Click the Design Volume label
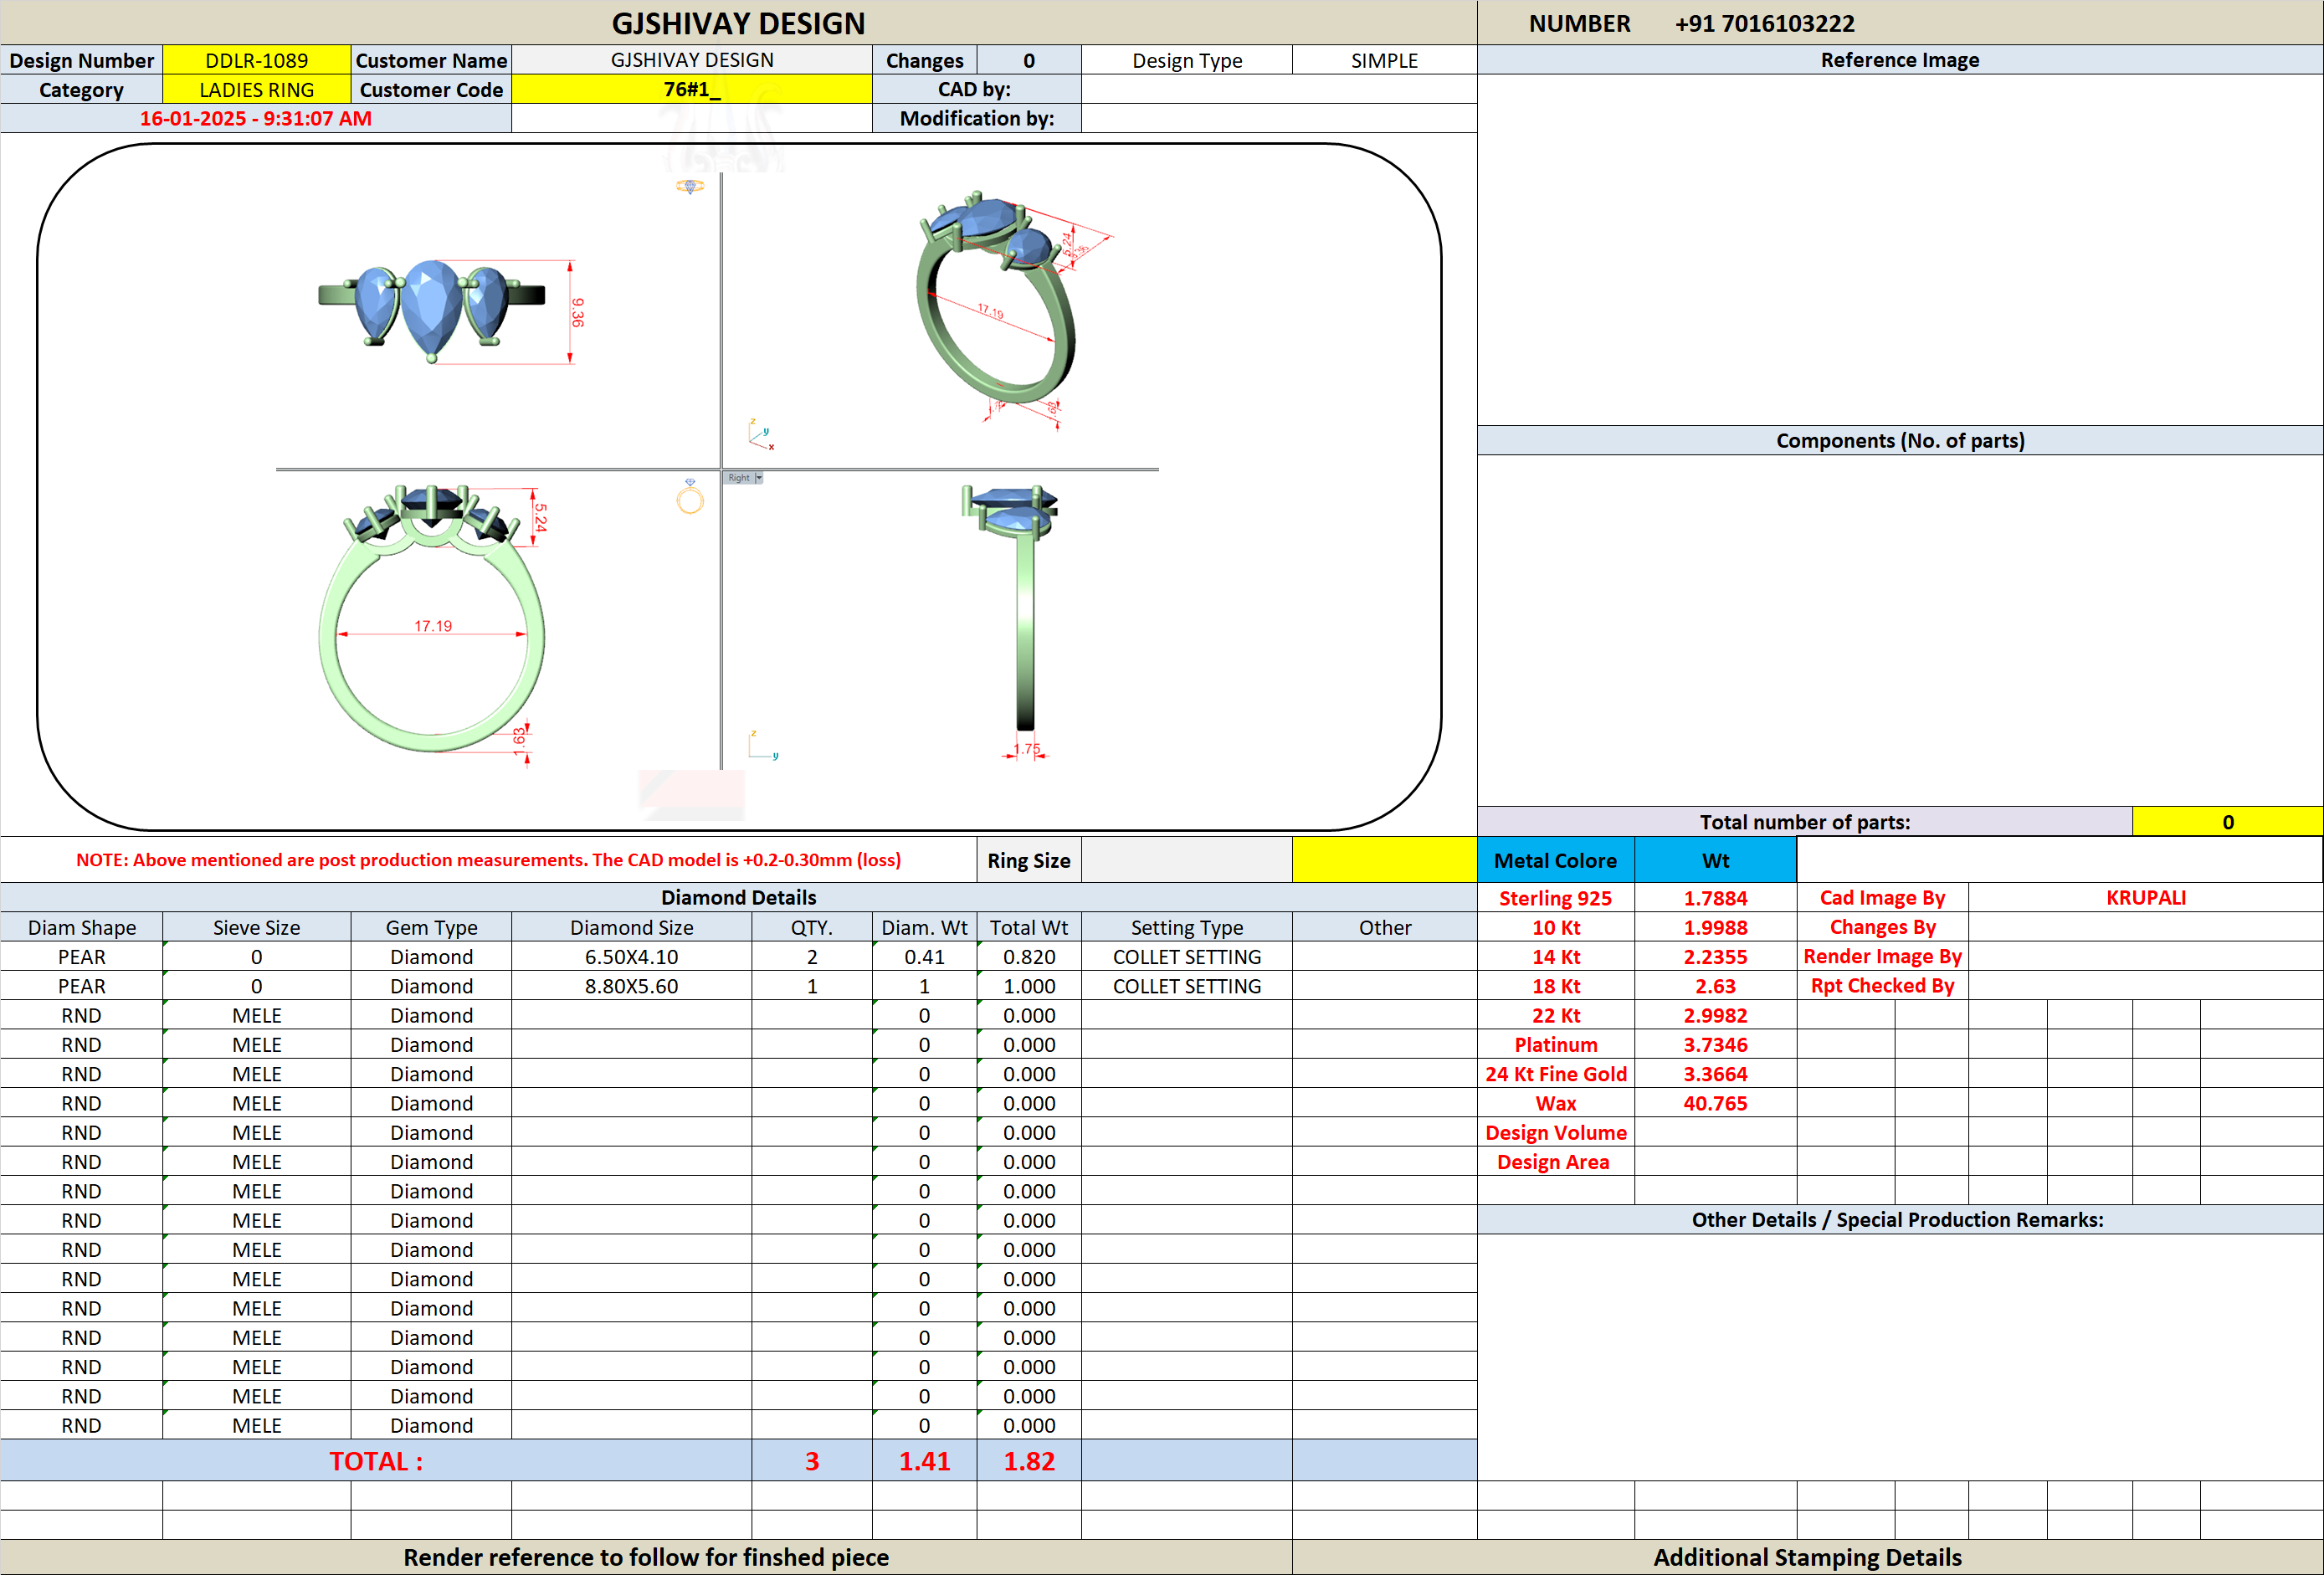This screenshot has width=2324, height=1575. (1555, 1132)
